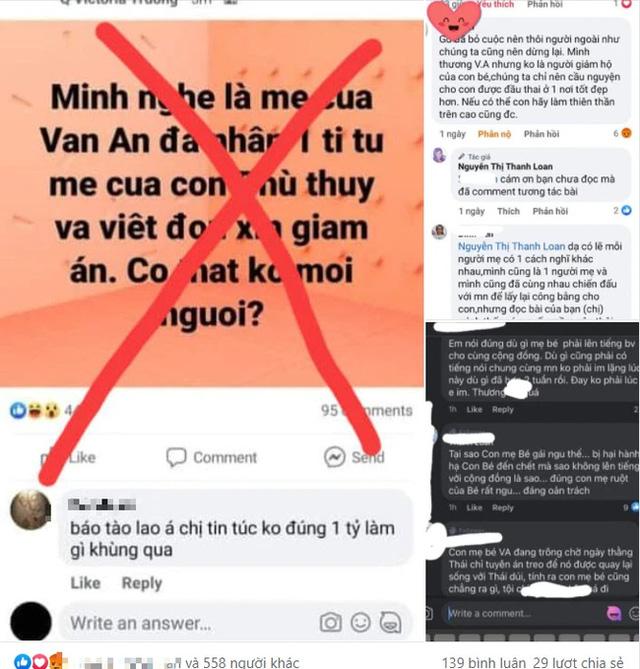Click the commenter's round profile avatar
This screenshot has width=640, height=669.
[x=30, y=509]
